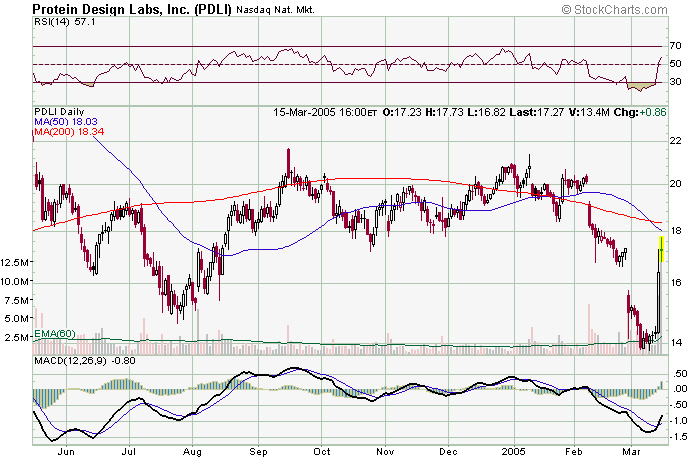Screen dimensions: 700x462
Task: Click the price axis label 18
Action: click(x=676, y=231)
